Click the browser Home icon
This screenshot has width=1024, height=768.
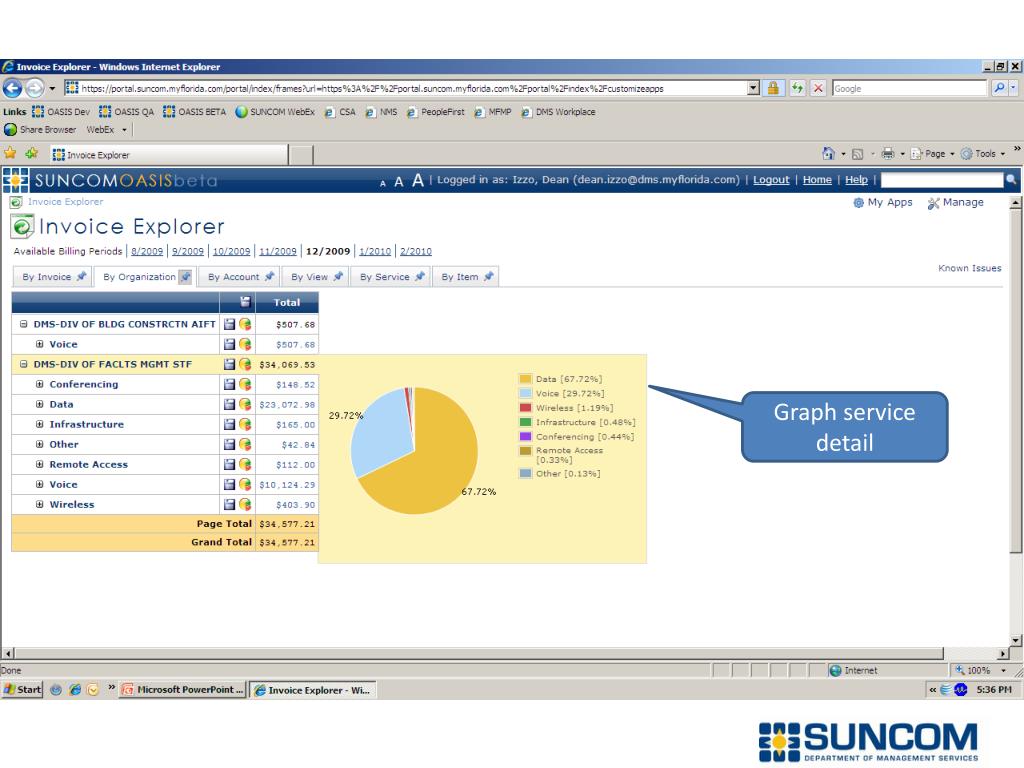pyautogui.click(x=828, y=153)
